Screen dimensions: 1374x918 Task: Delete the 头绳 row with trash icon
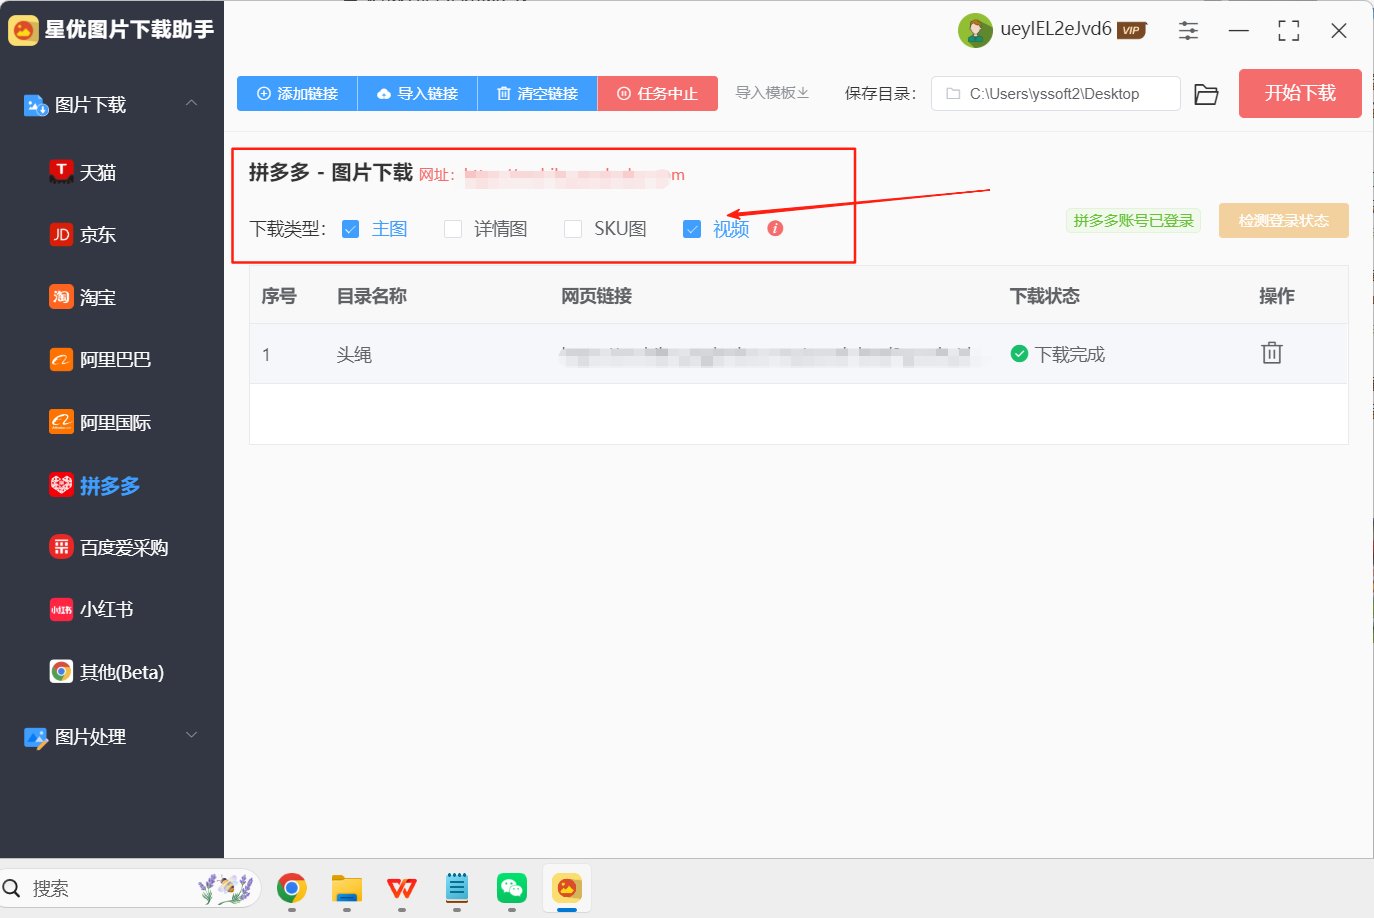[x=1272, y=353]
